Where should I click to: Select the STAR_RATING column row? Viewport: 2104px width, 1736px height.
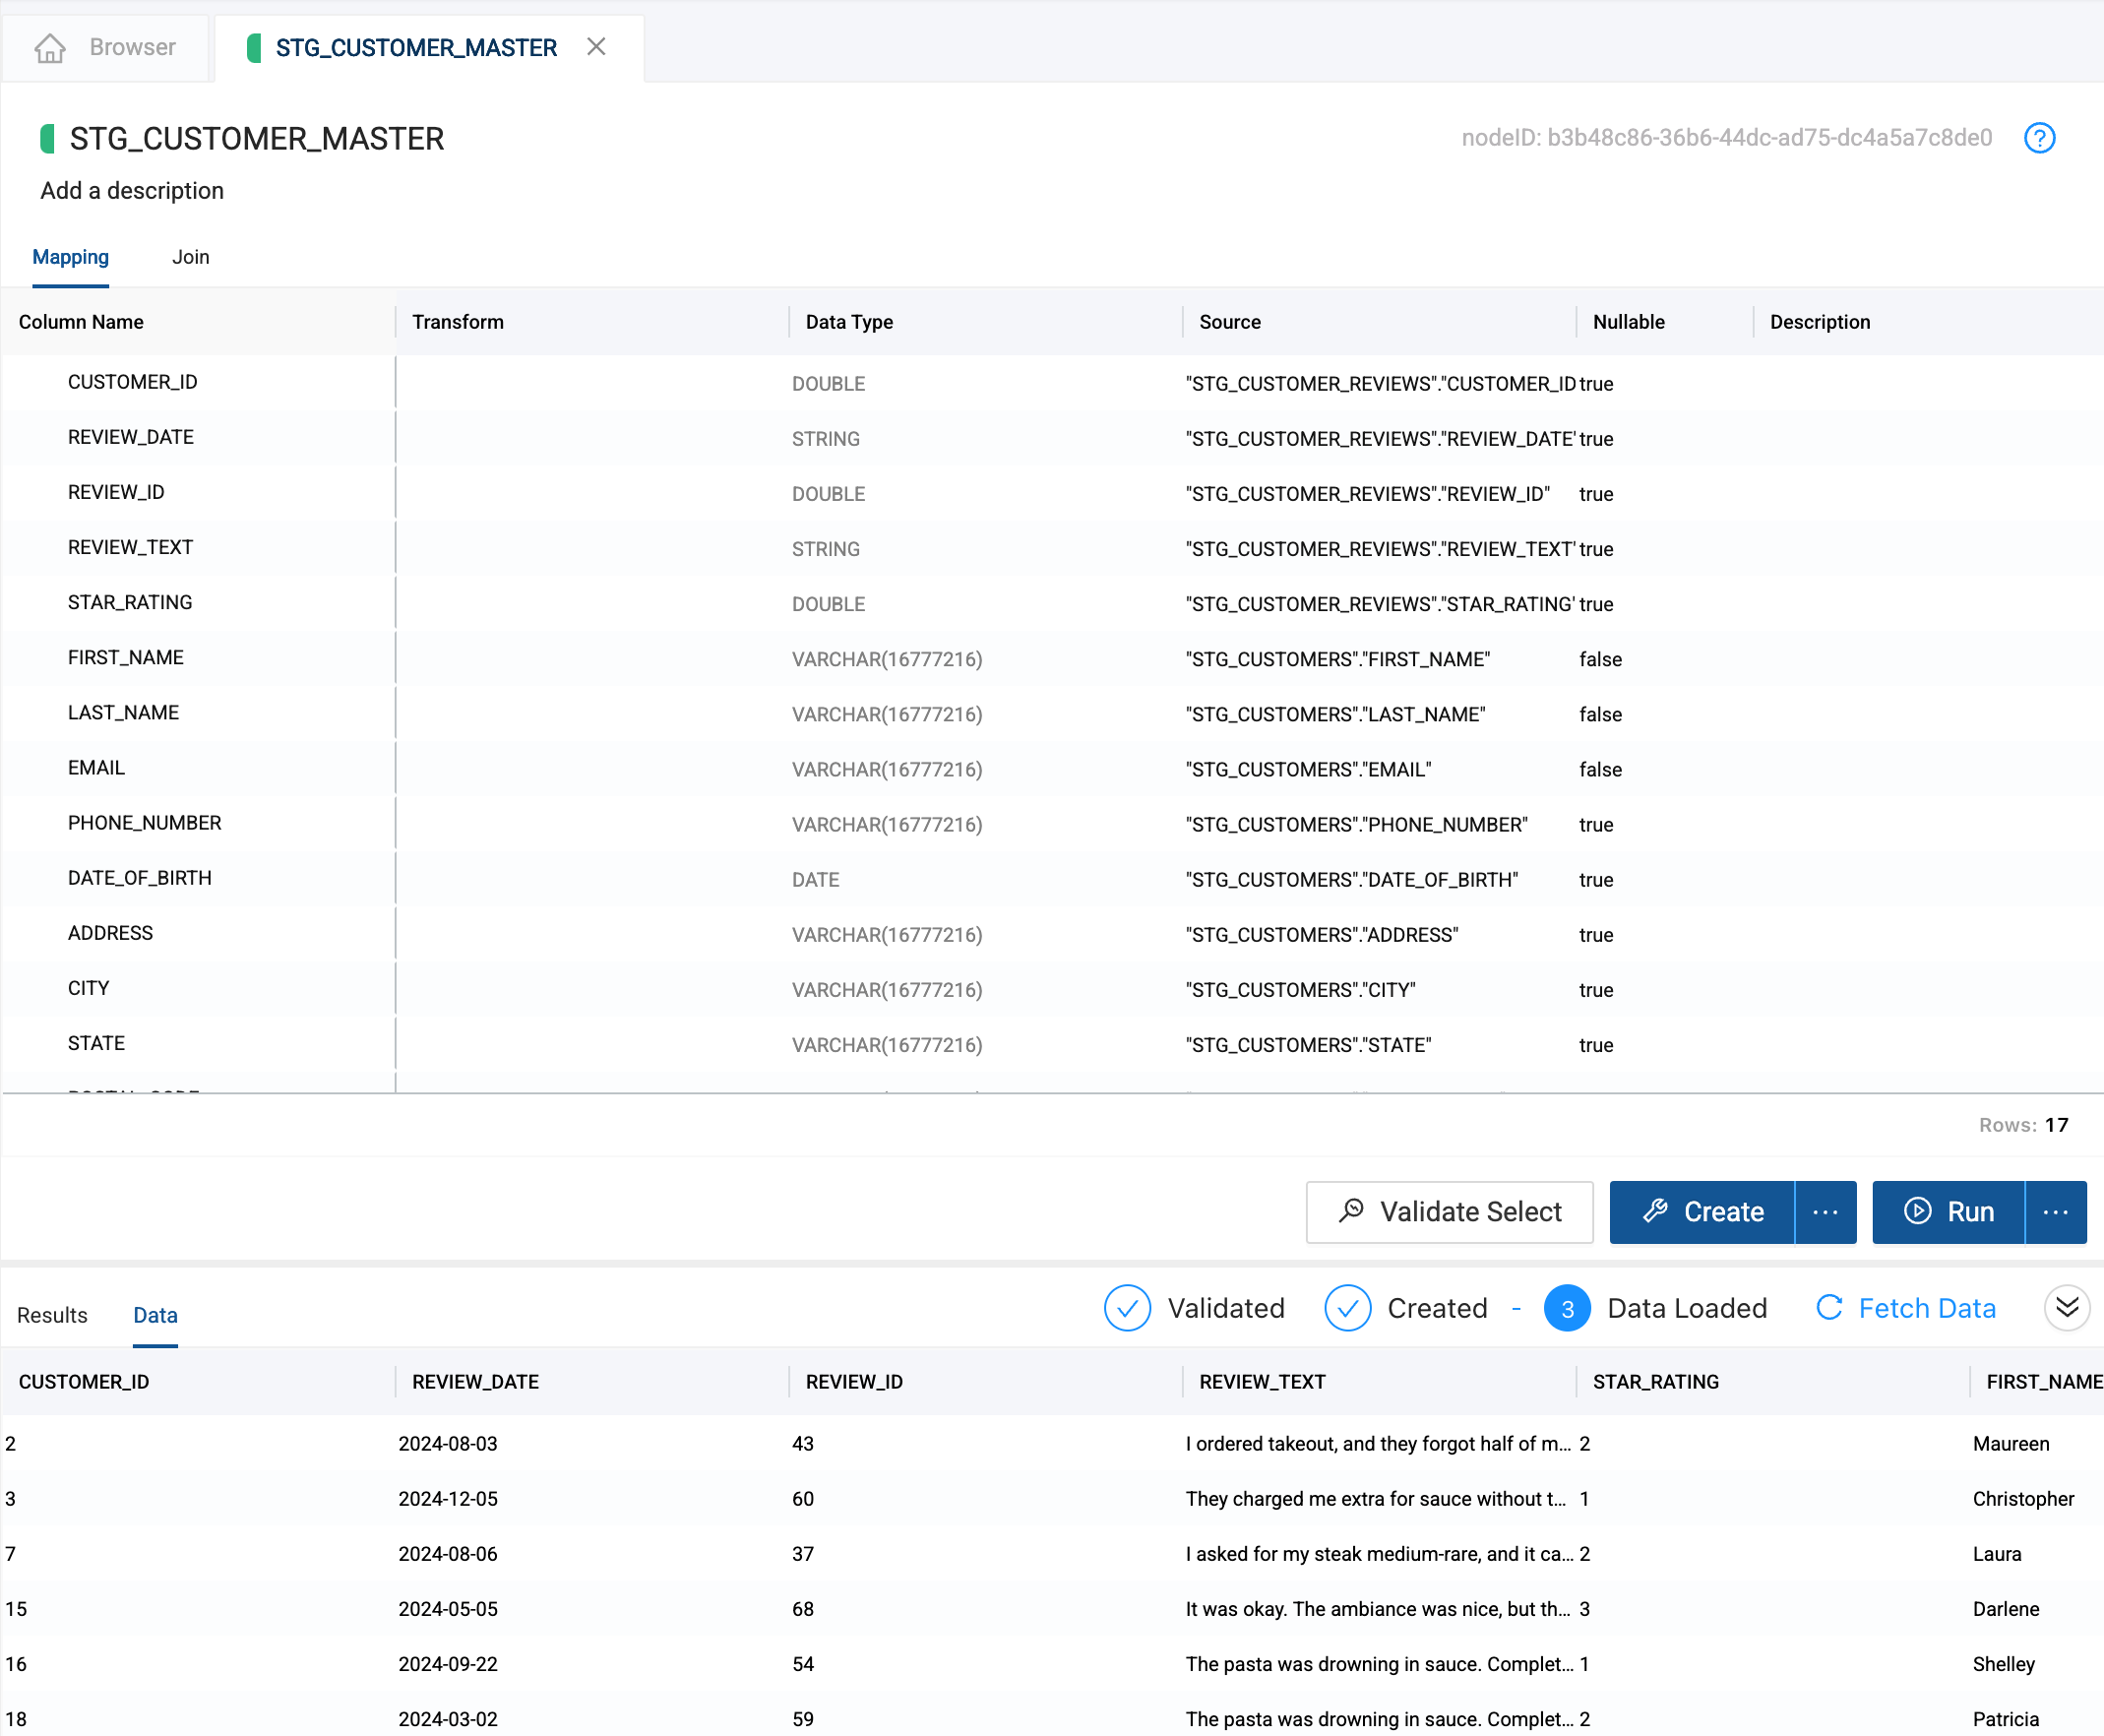pyautogui.click(x=130, y=603)
